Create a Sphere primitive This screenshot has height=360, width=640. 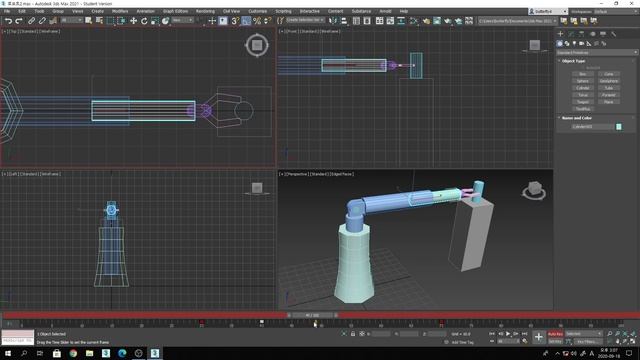coord(582,81)
